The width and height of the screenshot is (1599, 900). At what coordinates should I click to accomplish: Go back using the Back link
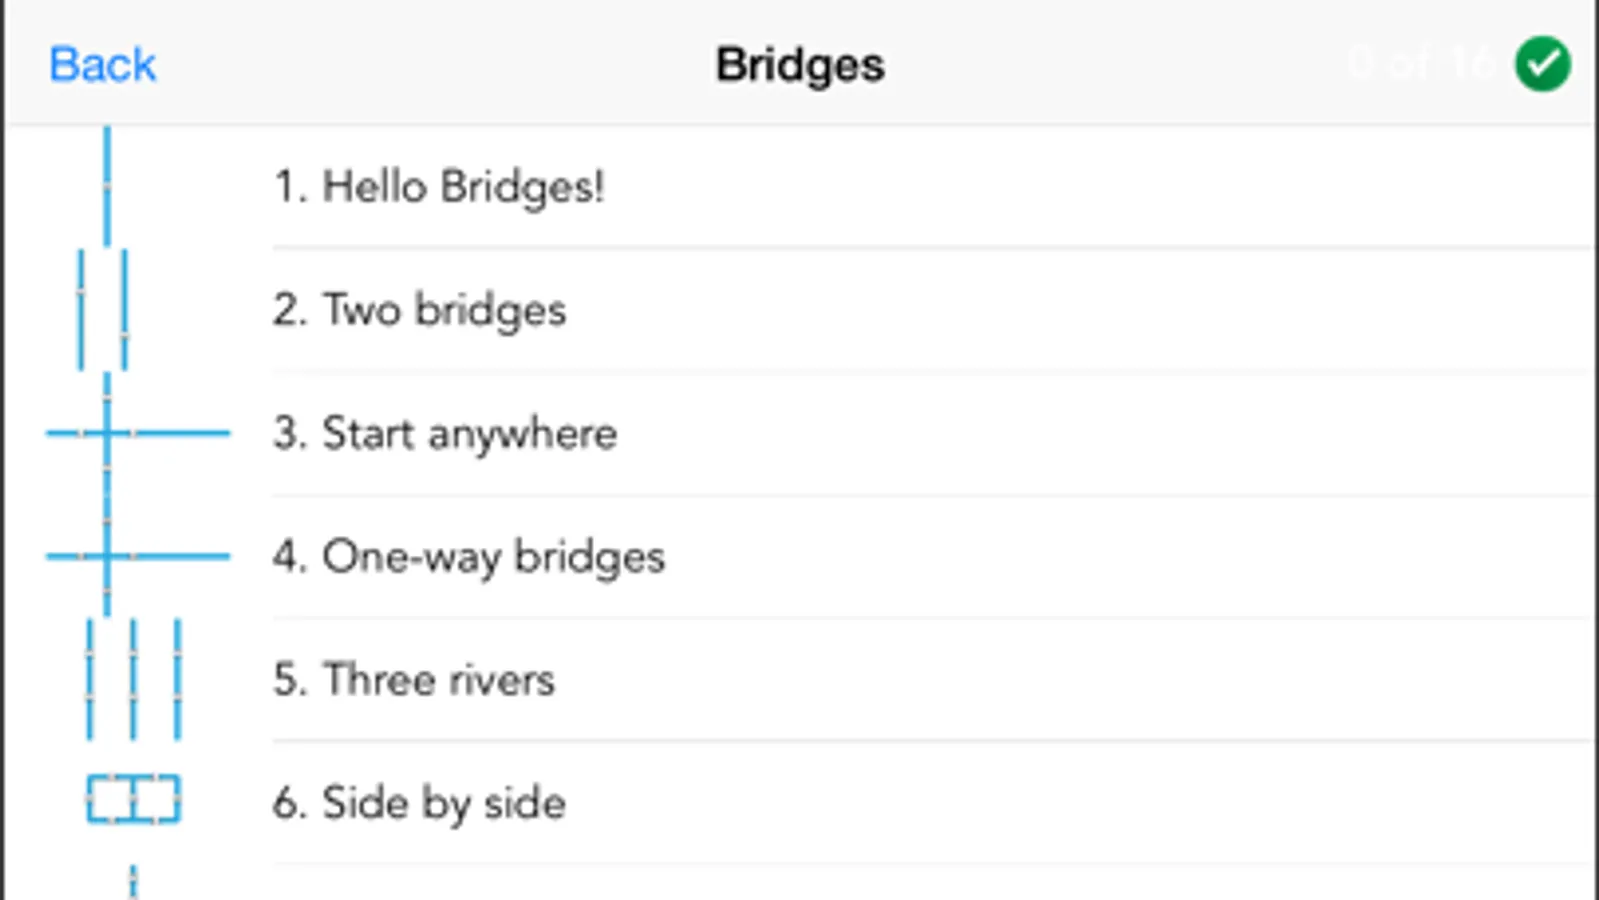(103, 65)
